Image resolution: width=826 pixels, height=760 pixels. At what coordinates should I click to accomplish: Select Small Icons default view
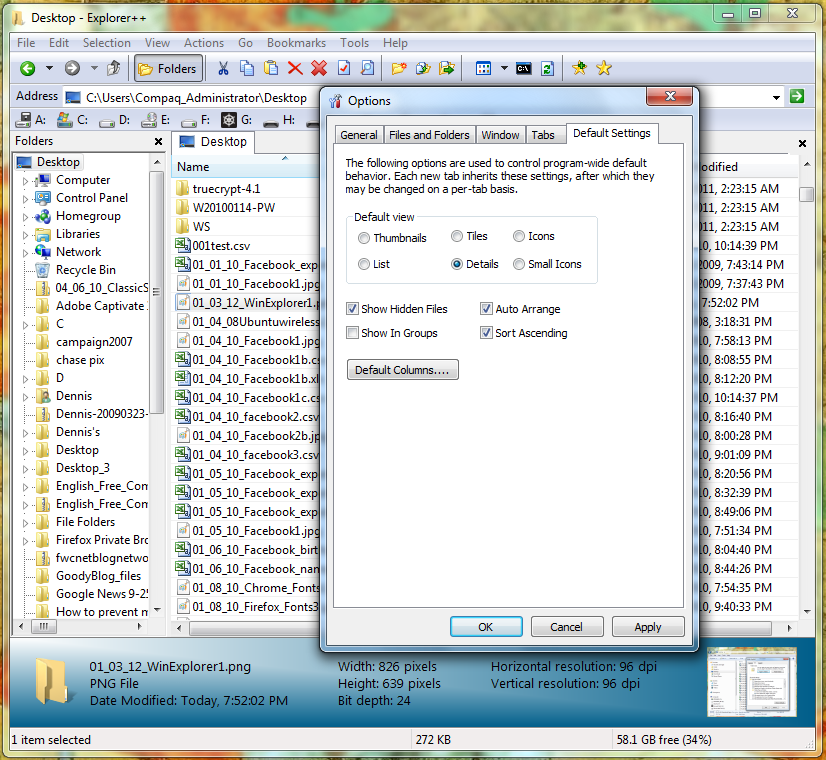pos(547,264)
